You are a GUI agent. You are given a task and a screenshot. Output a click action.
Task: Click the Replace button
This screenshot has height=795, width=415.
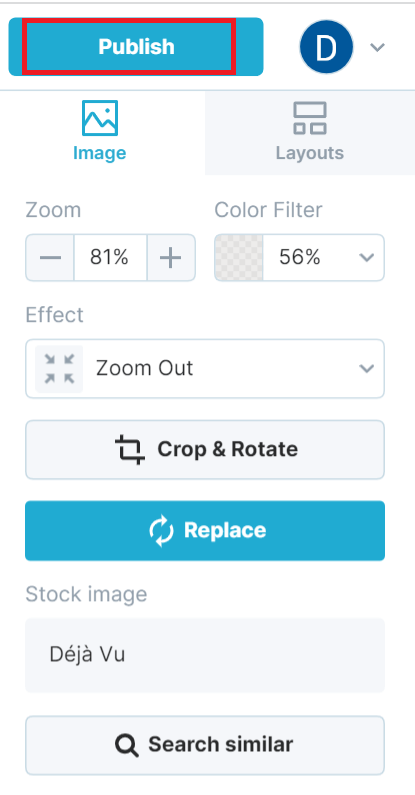(x=205, y=530)
